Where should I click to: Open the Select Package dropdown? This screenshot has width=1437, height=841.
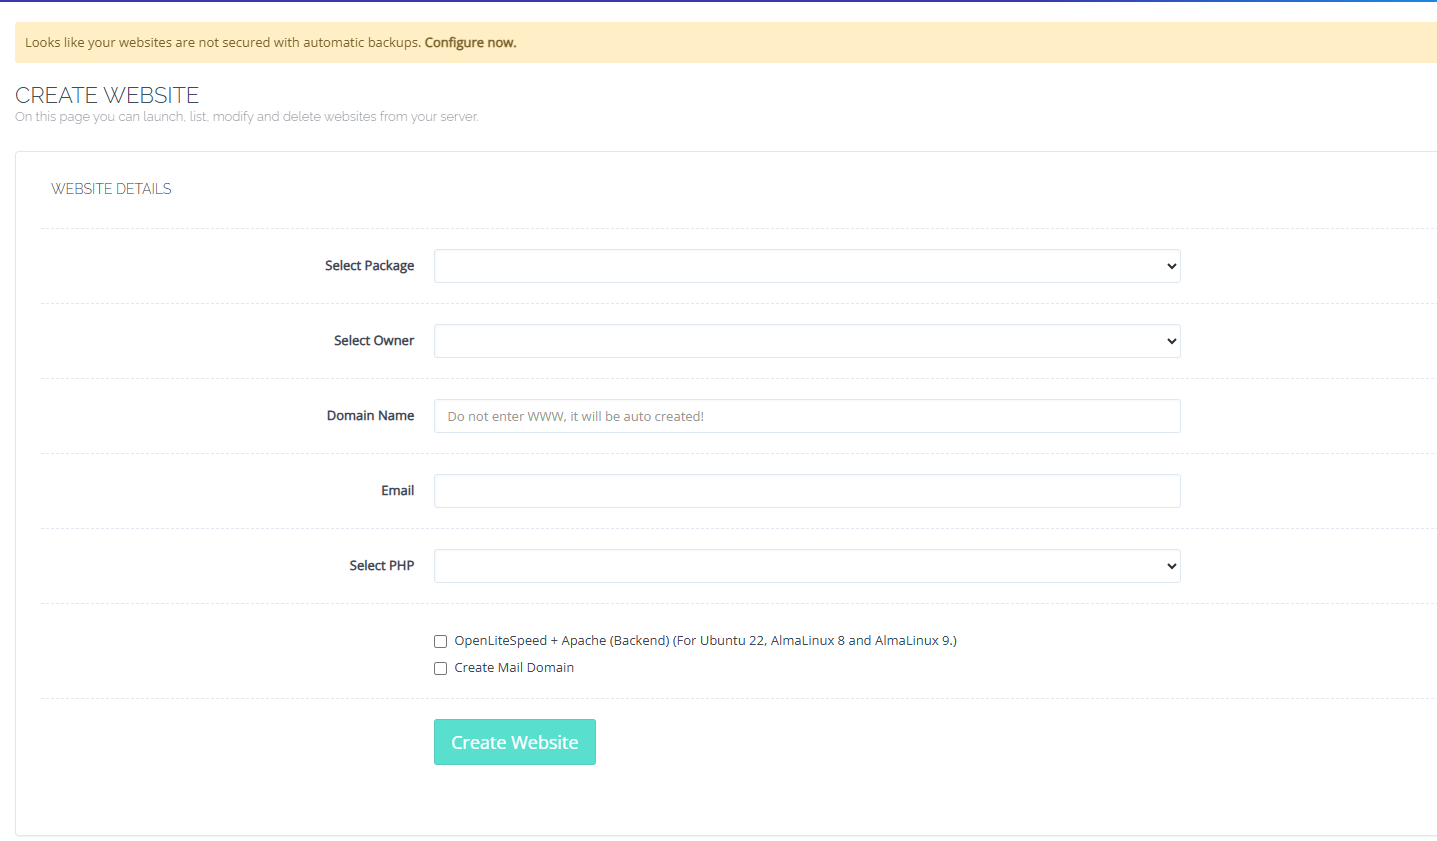click(806, 266)
